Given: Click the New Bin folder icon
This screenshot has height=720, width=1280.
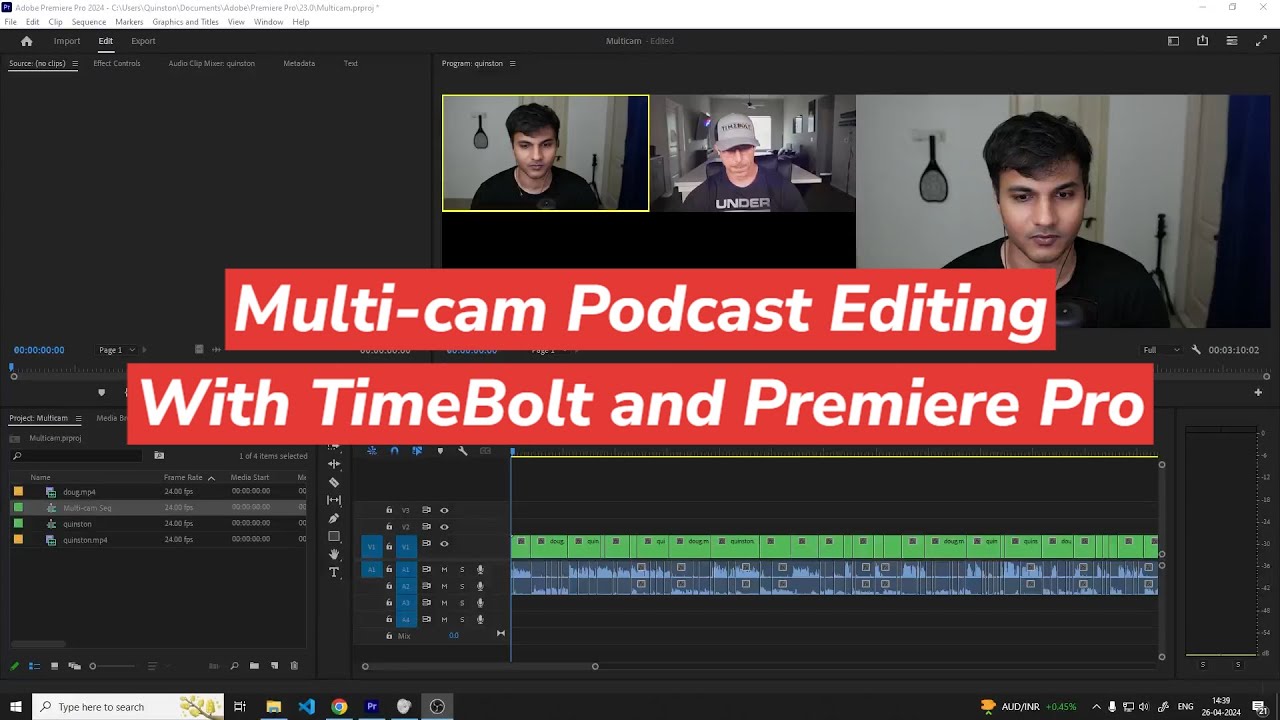Looking at the screenshot, I should click(x=254, y=666).
